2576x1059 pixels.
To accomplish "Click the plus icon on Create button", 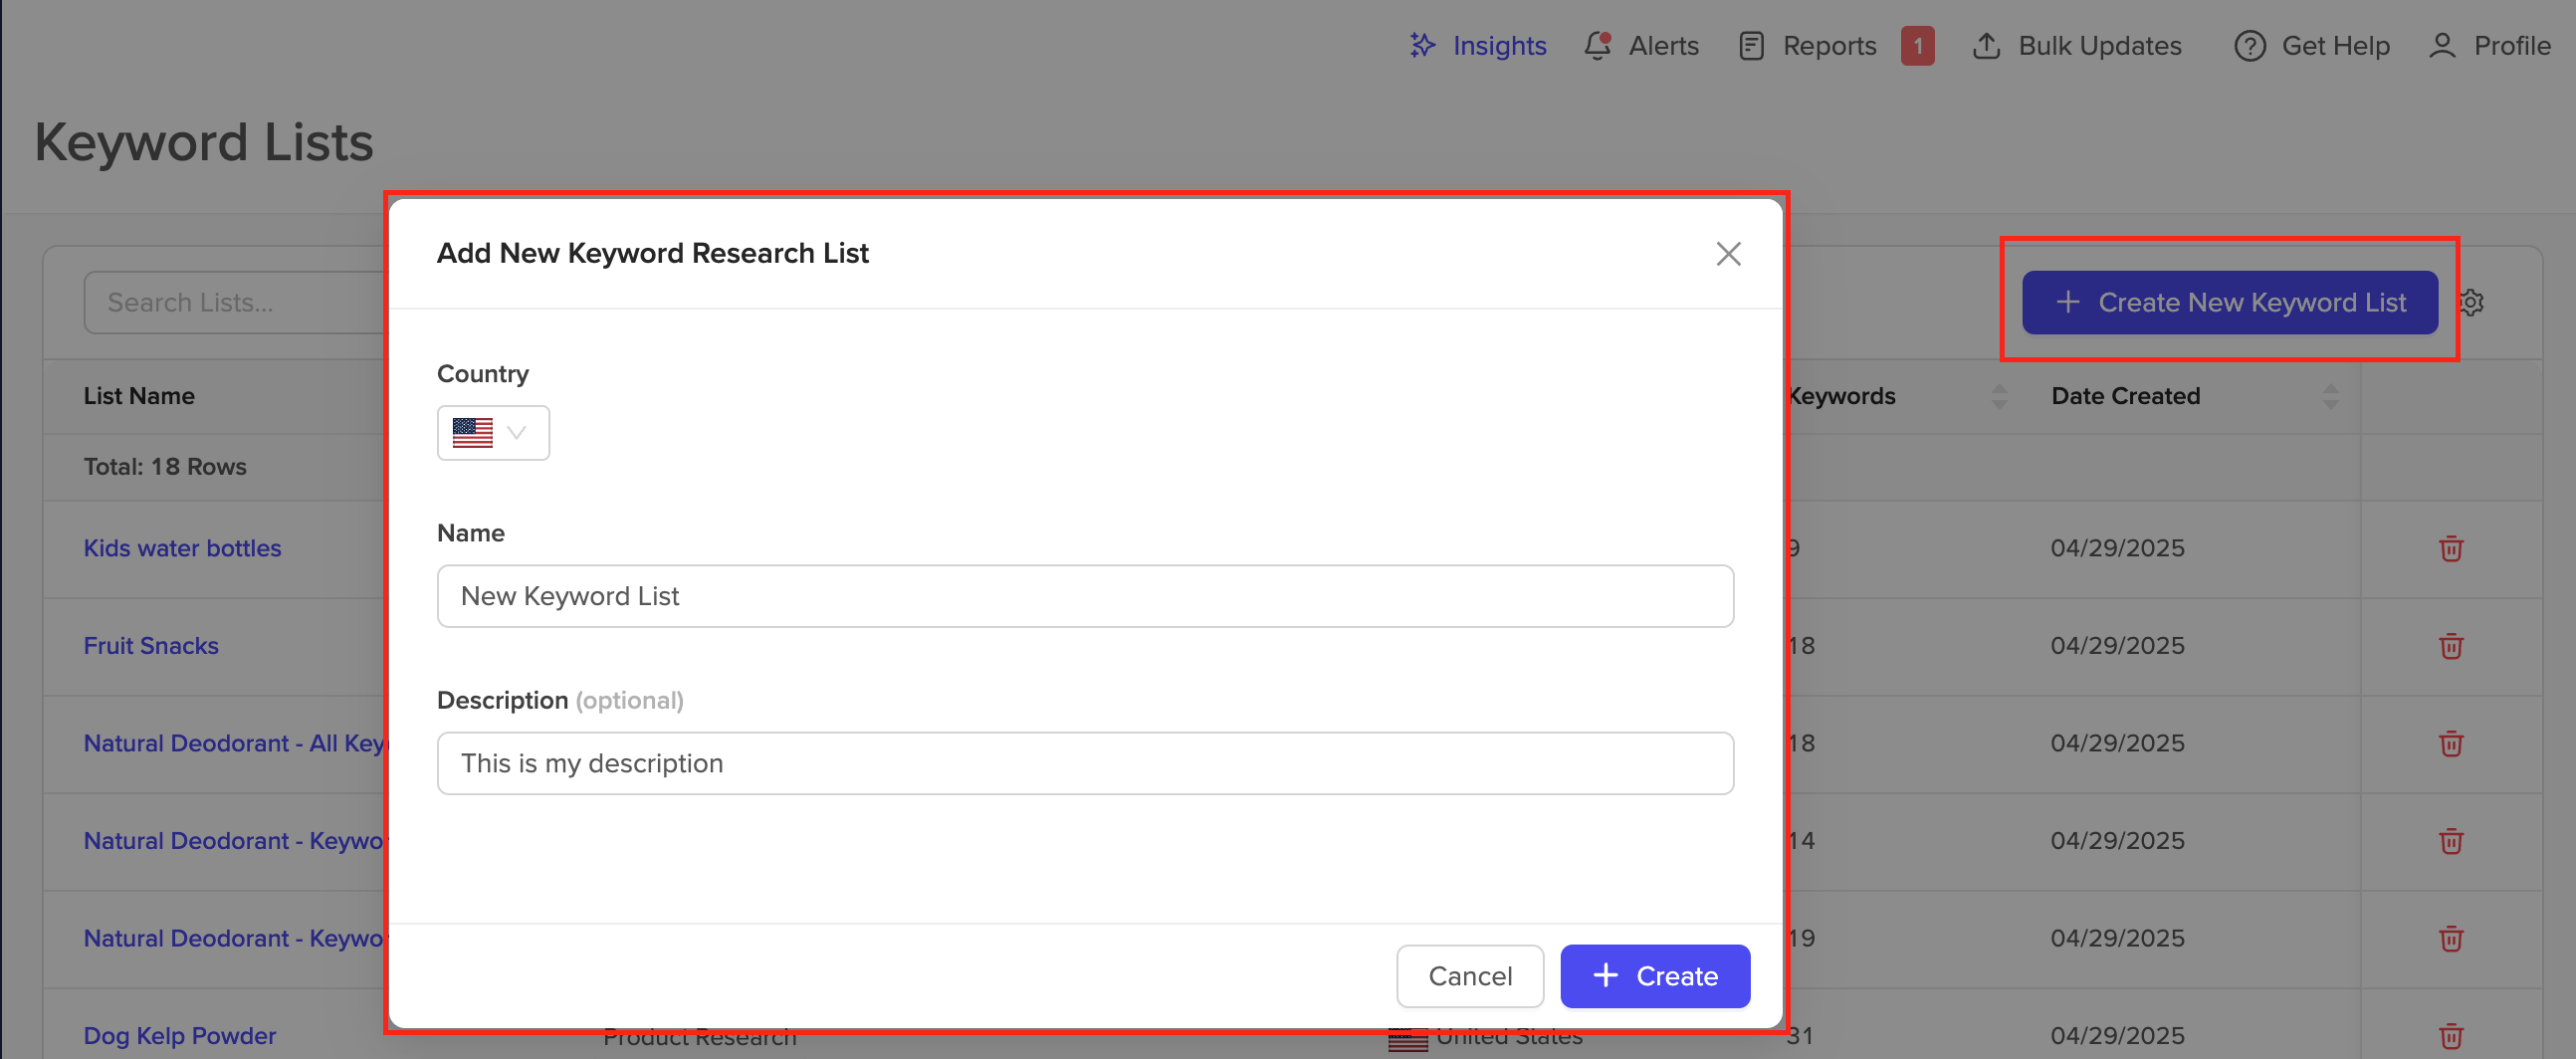I will coord(1605,975).
